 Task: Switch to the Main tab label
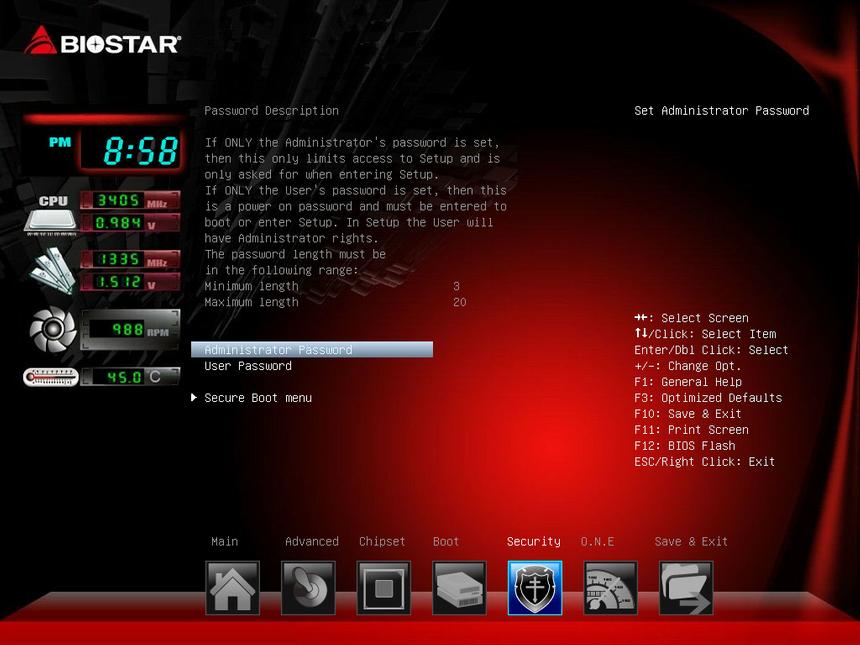[225, 541]
